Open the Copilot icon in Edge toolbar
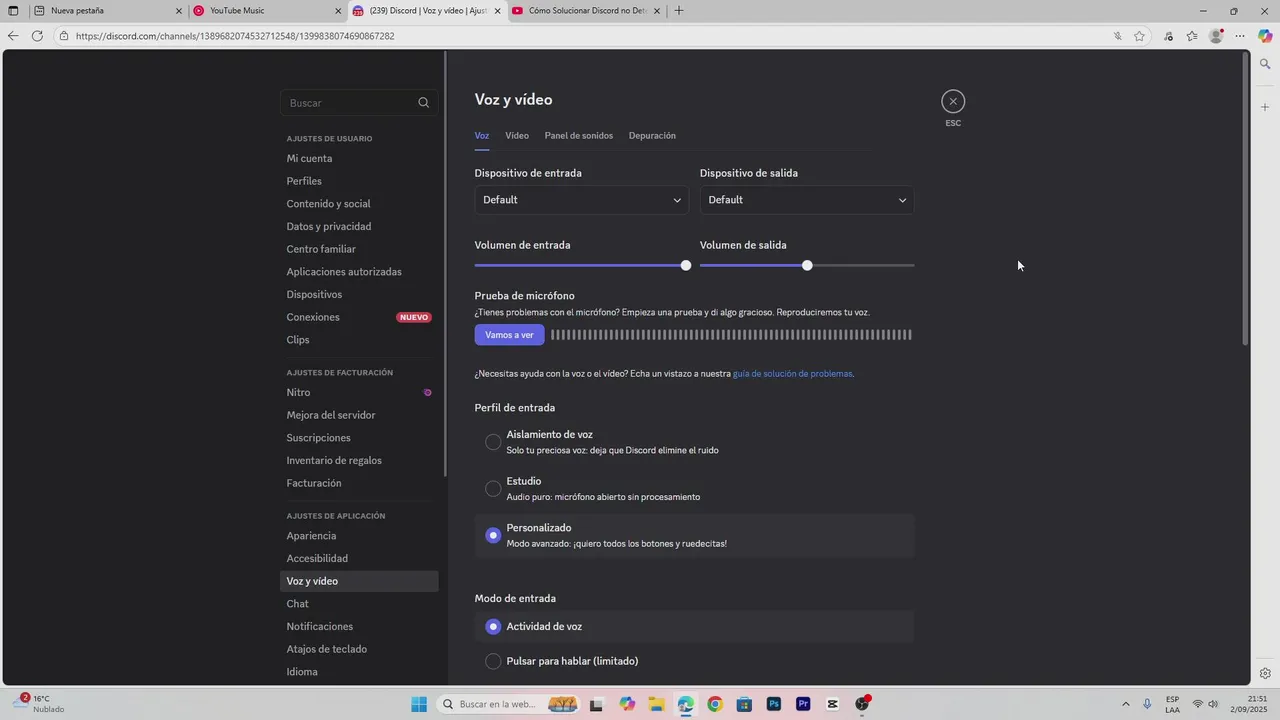1280x720 pixels. (x=1265, y=36)
